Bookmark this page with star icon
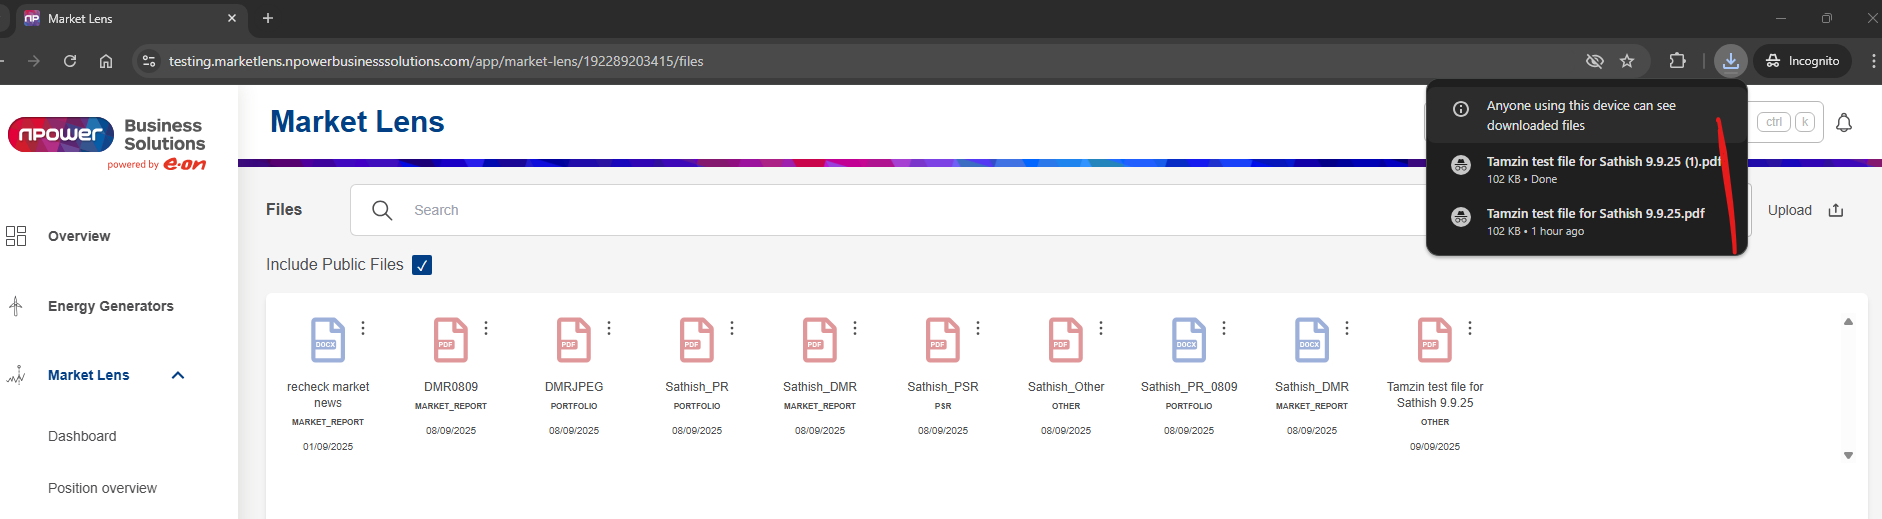The width and height of the screenshot is (1882, 519). coord(1627,61)
